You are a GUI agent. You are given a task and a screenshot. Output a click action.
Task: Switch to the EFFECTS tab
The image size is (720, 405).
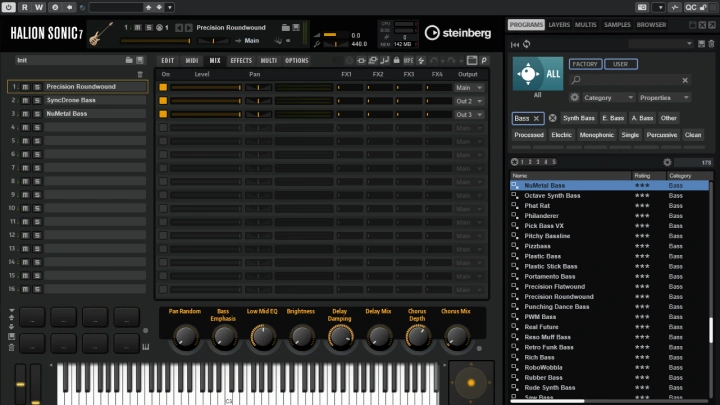point(241,61)
